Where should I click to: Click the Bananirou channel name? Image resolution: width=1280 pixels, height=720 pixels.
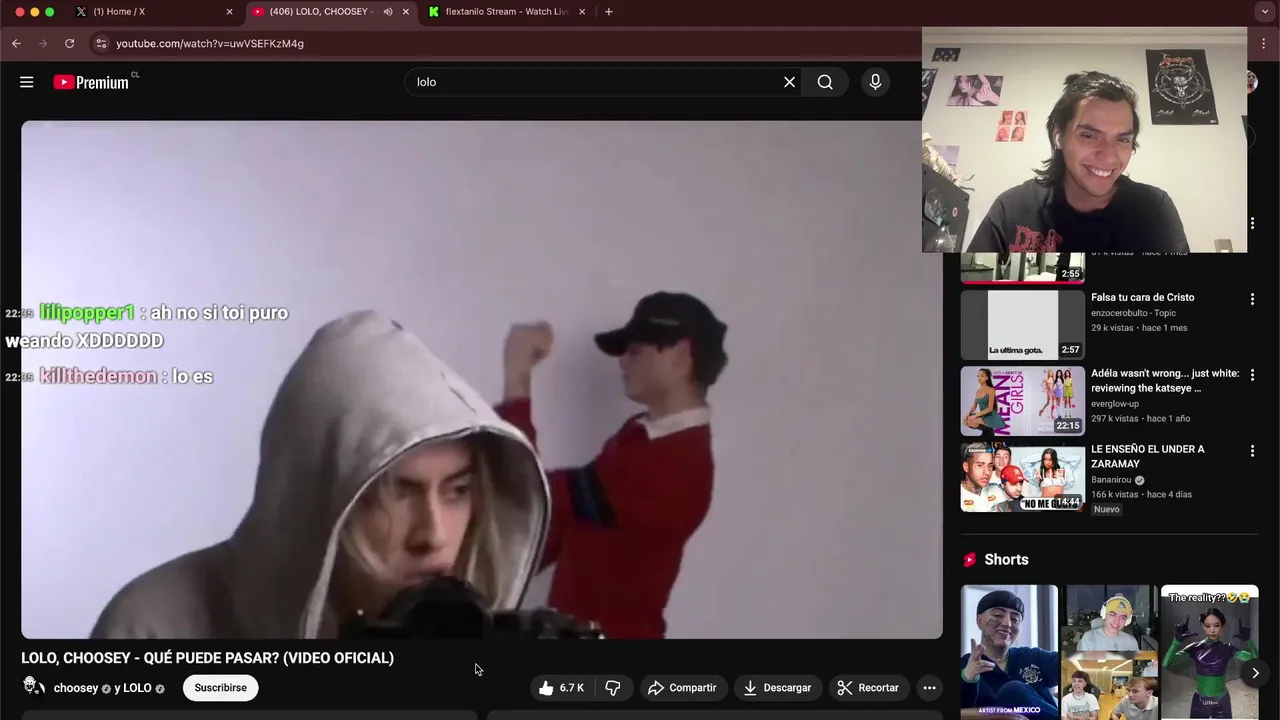click(x=1111, y=480)
